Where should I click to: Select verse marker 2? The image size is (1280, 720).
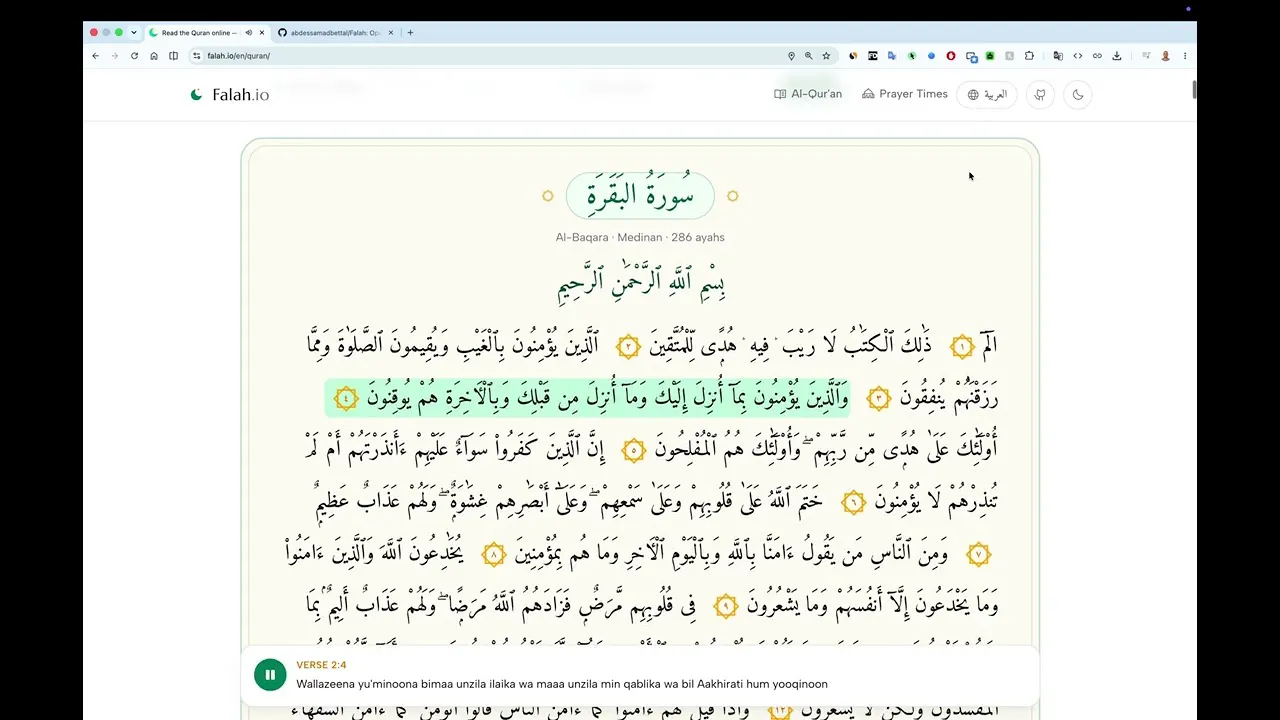pyautogui.click(x=627, y=347)
